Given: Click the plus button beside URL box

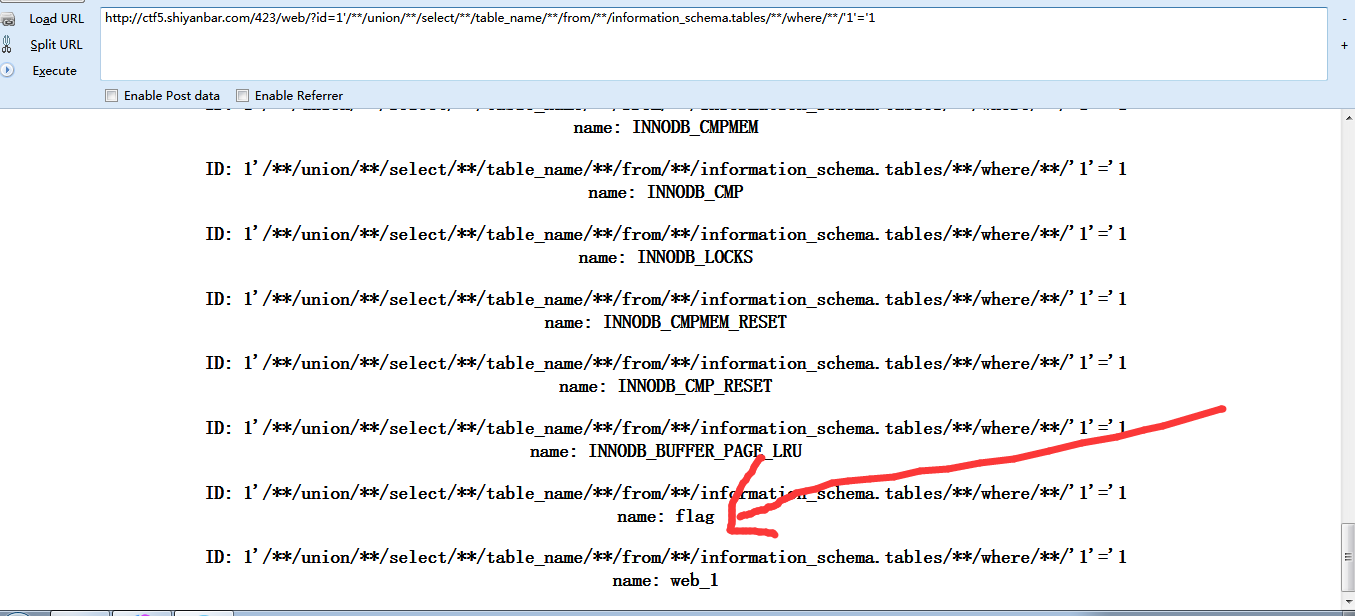Looking at the screenshot, I should pyautogui.click(x=1343, y=45).
